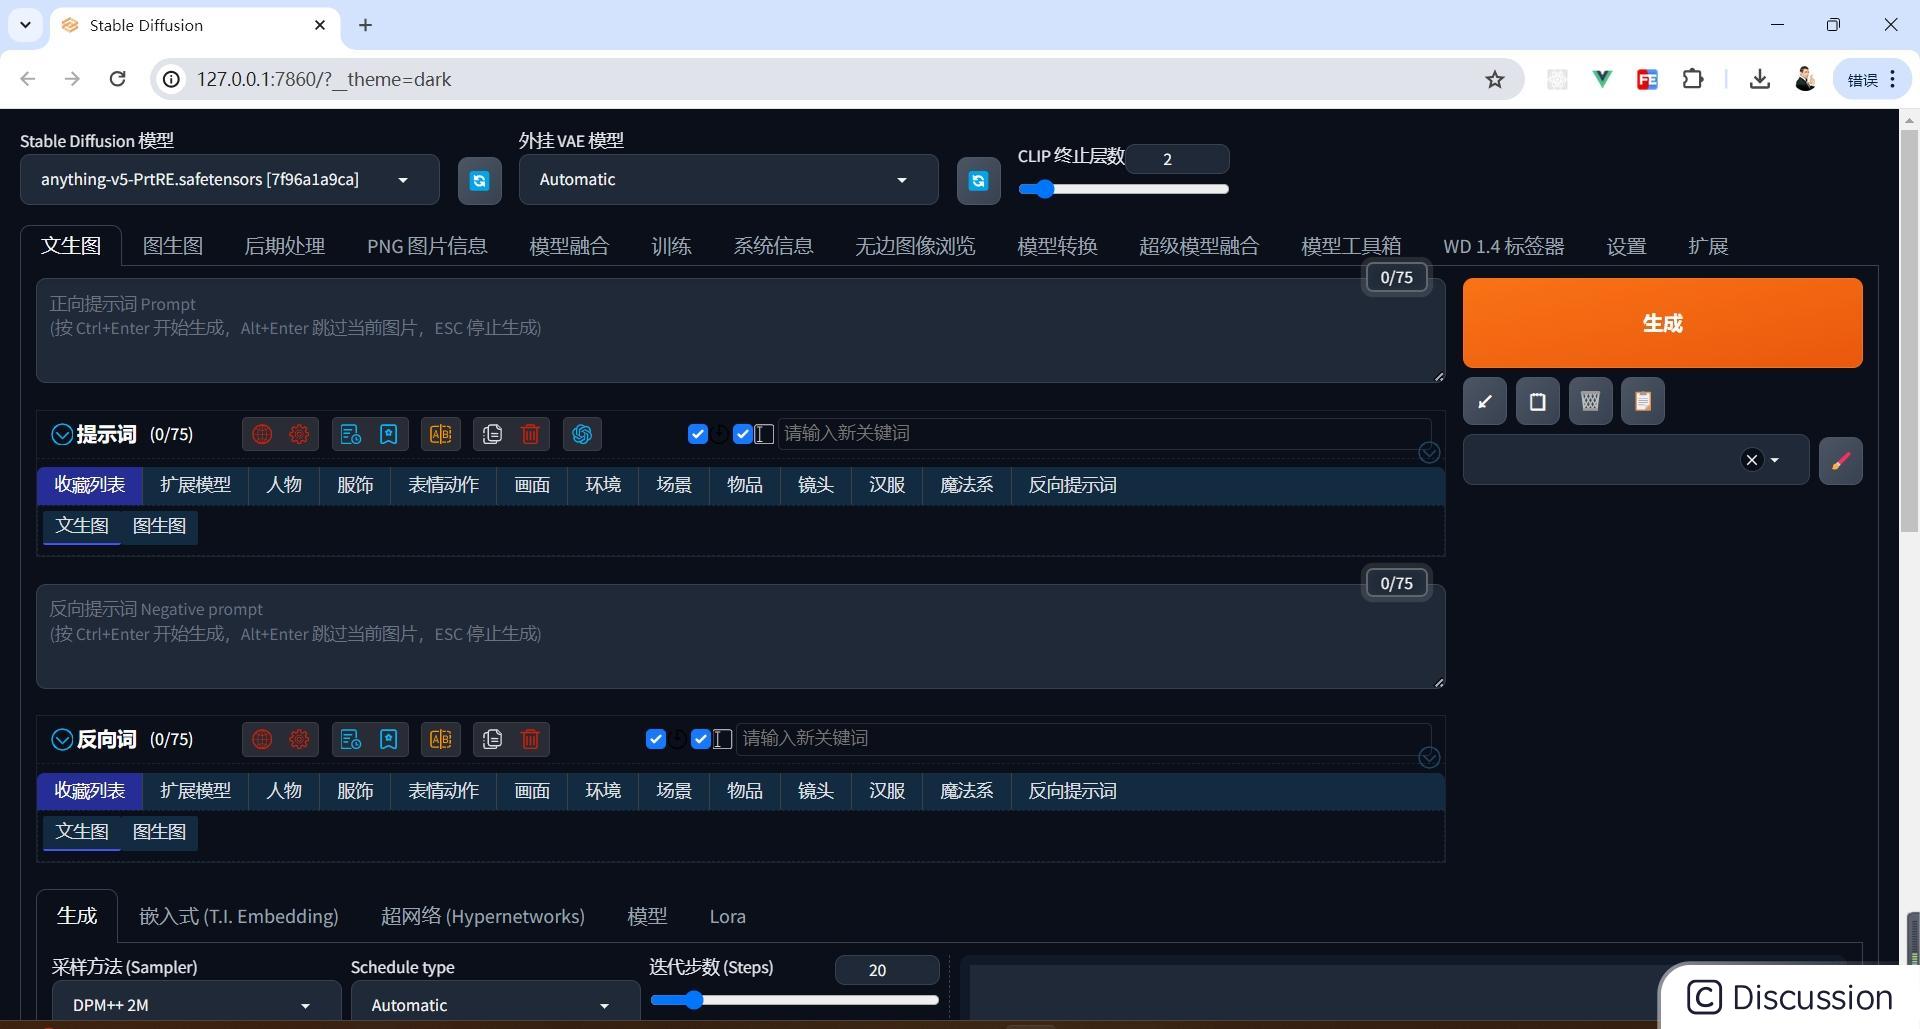The width and height of the screenshot is (1920, 1029).
Task: Refresh the Stable Diffusion model list
Action: click(479, 180)
